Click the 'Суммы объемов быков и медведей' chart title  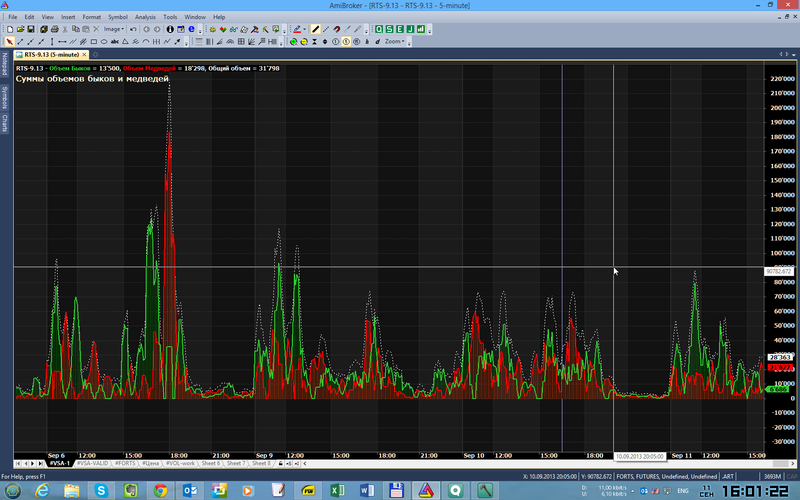(x=92, y=79)
